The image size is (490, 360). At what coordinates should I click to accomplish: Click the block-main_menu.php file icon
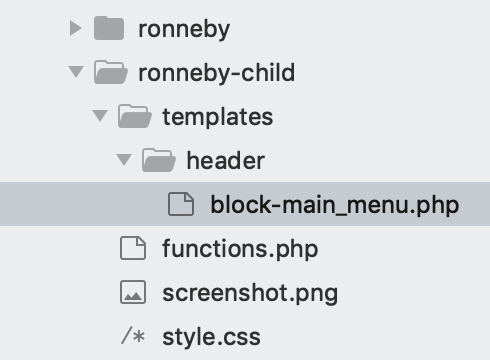pyautogui.click(x=181, y=204)
